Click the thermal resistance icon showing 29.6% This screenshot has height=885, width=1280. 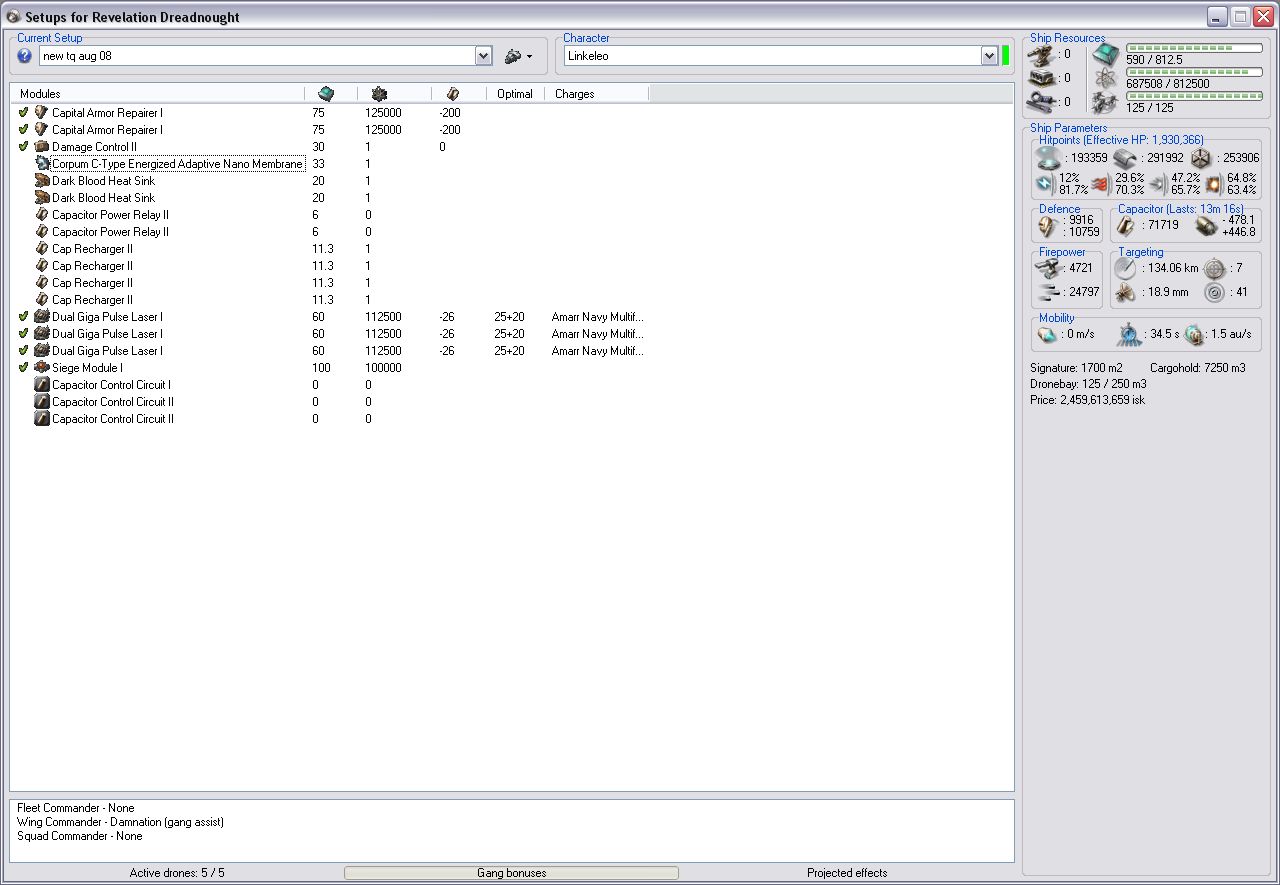1101,184
